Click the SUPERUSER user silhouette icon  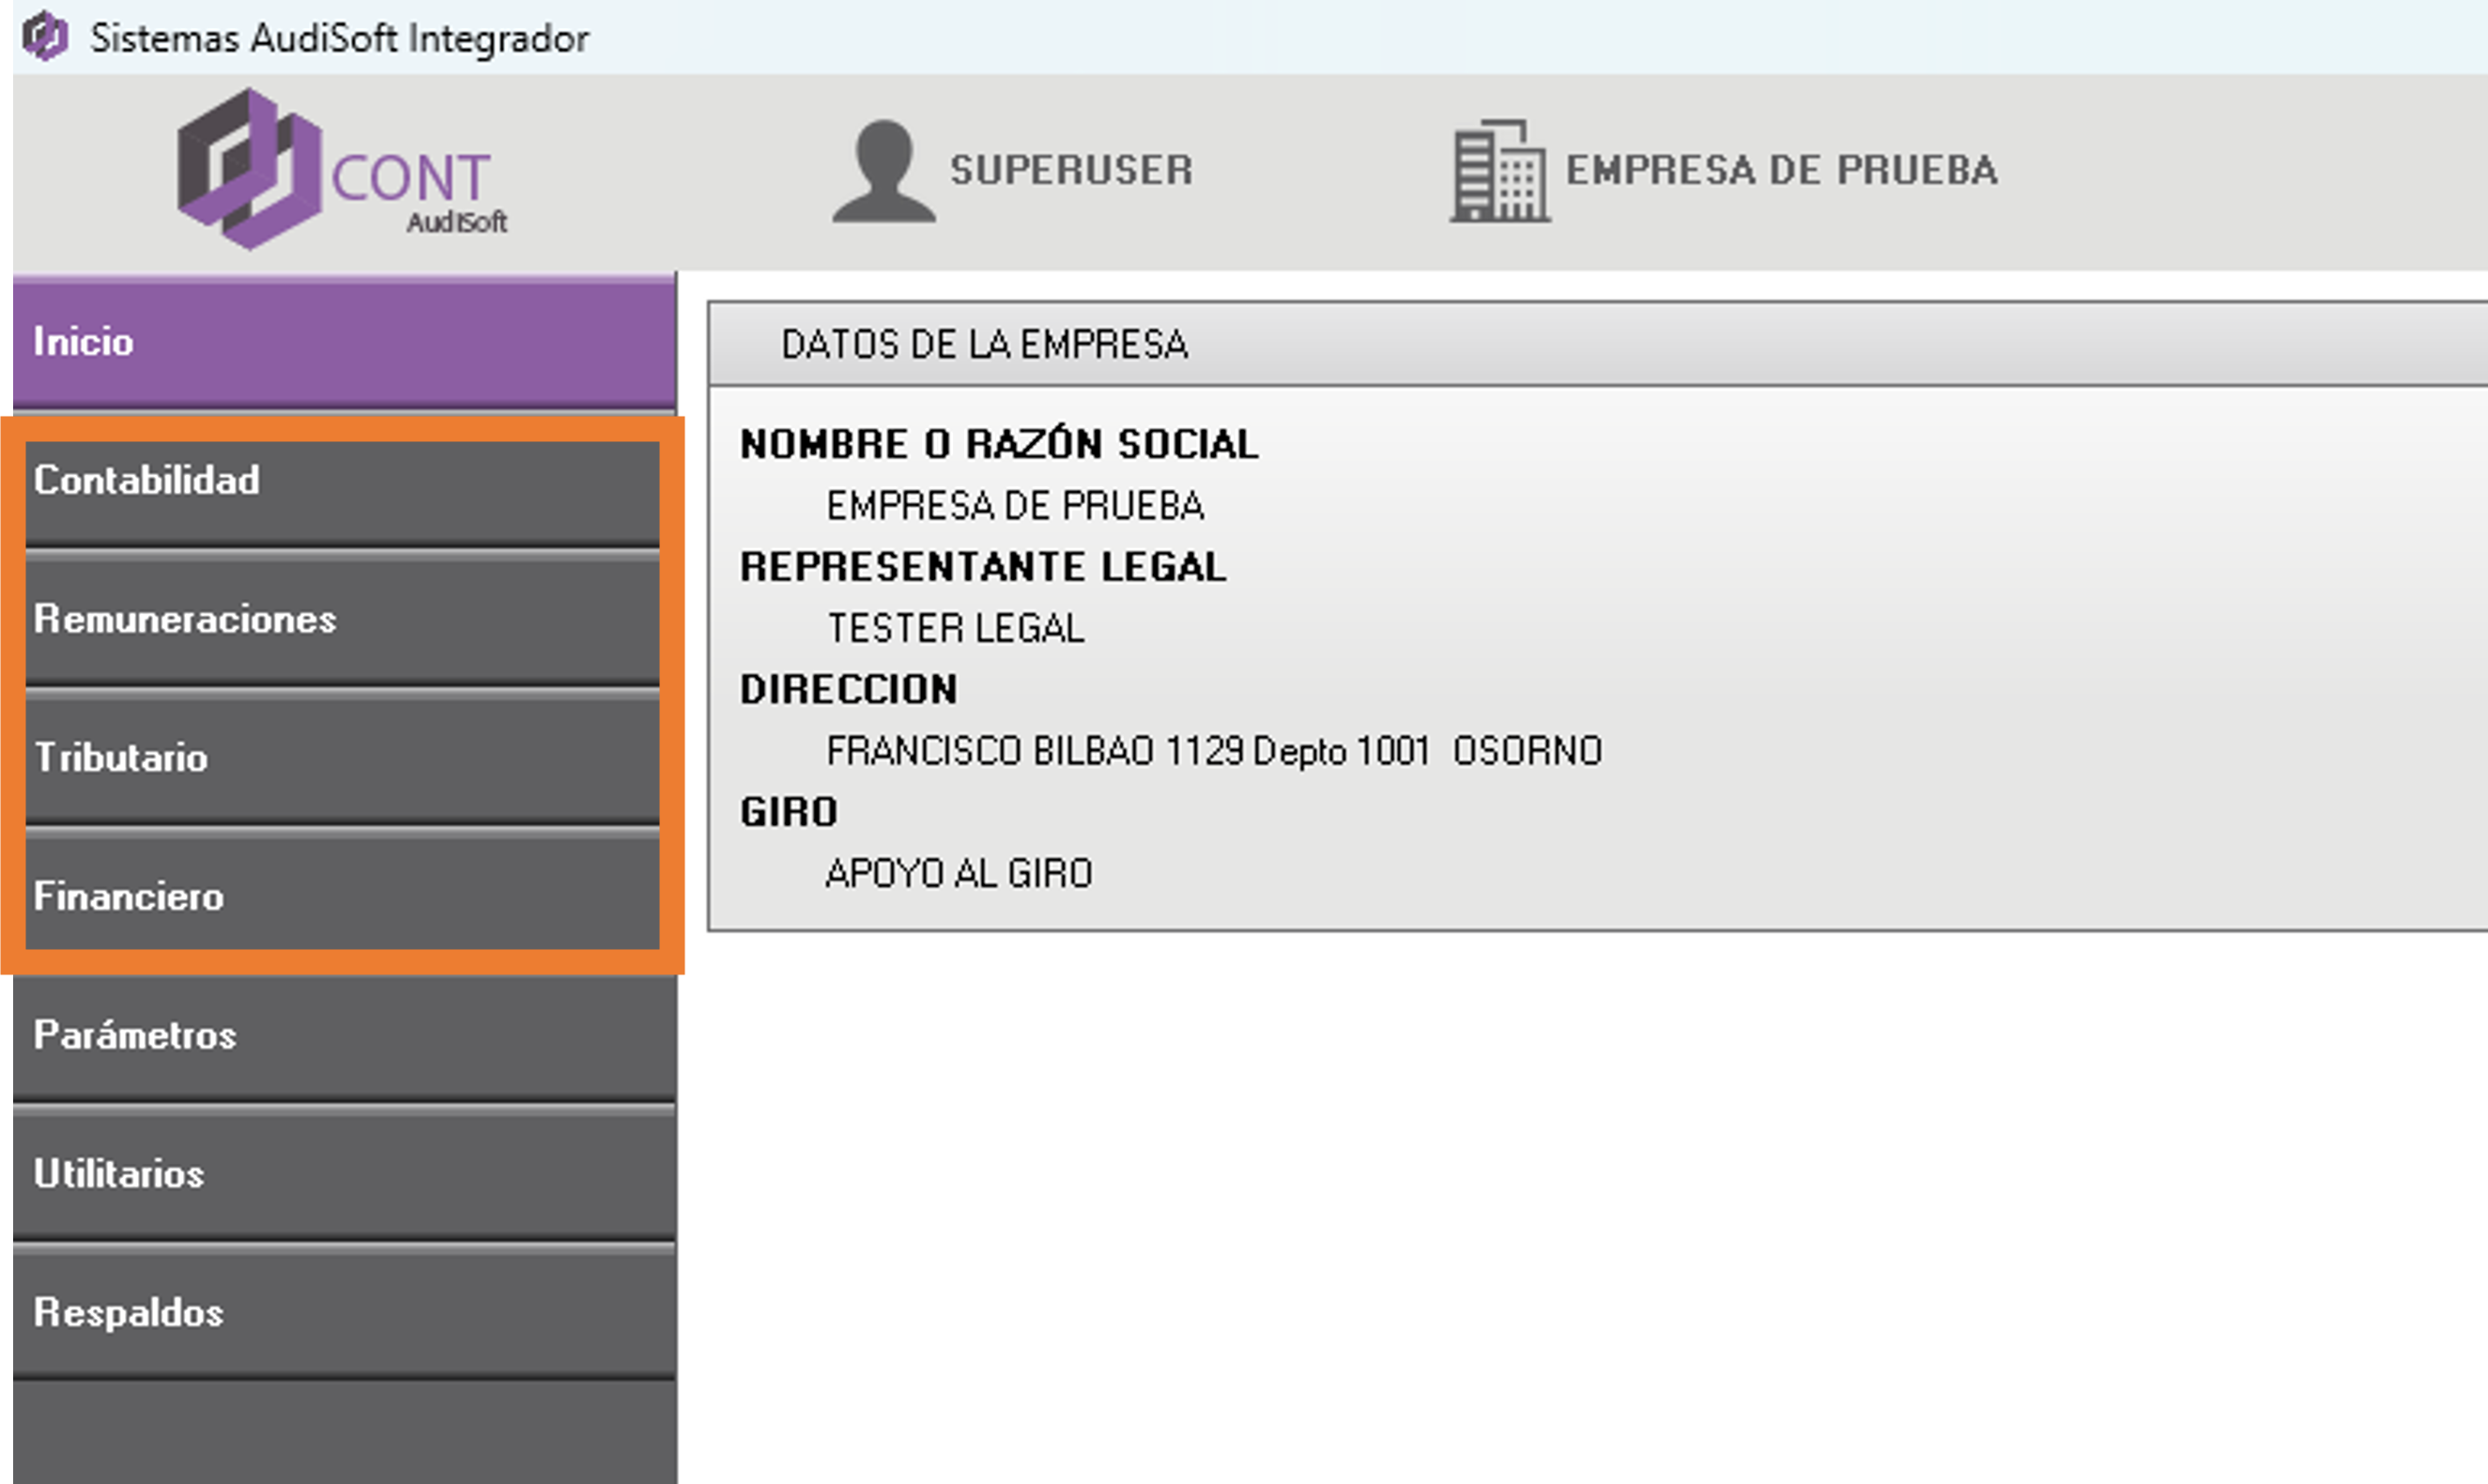[x=883, y=171]
